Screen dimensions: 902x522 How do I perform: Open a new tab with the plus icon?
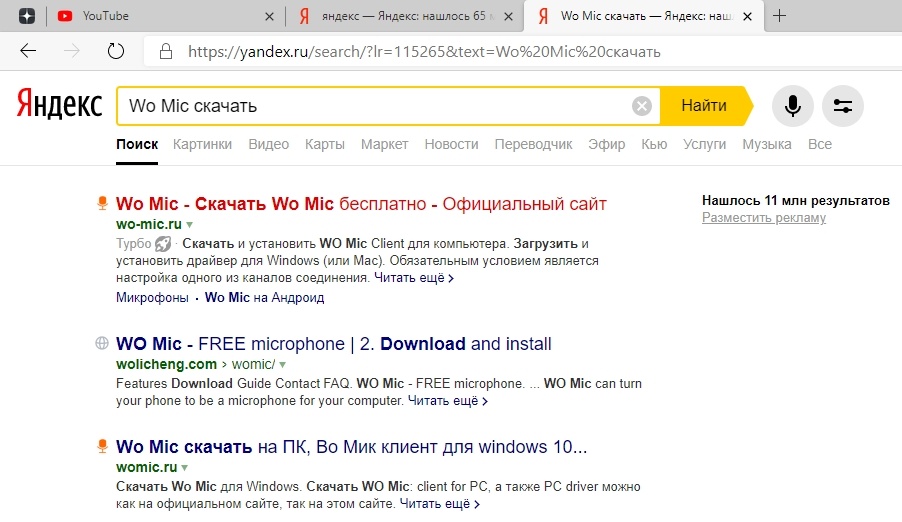tap(779, 16)
